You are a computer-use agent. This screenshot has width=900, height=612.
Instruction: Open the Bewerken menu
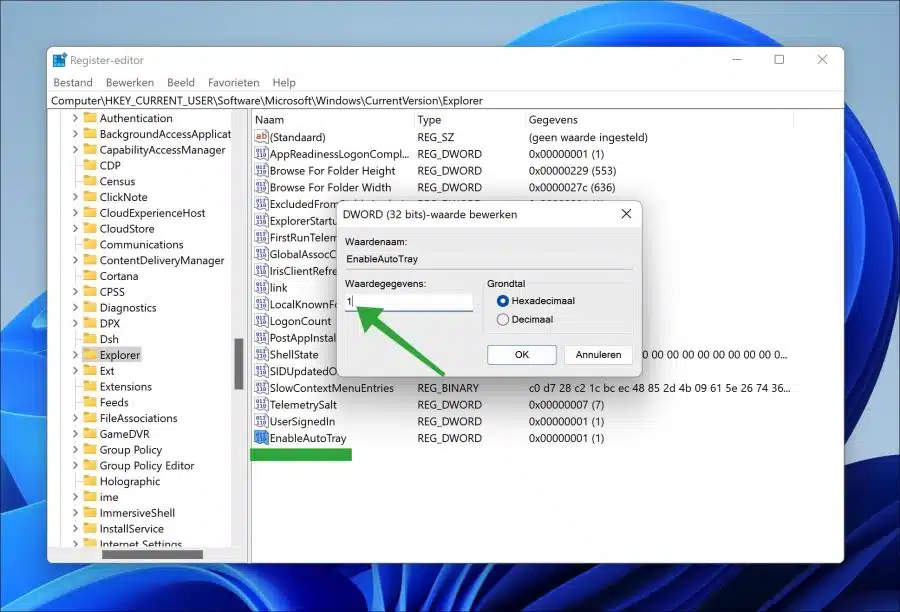pos(130,83)
